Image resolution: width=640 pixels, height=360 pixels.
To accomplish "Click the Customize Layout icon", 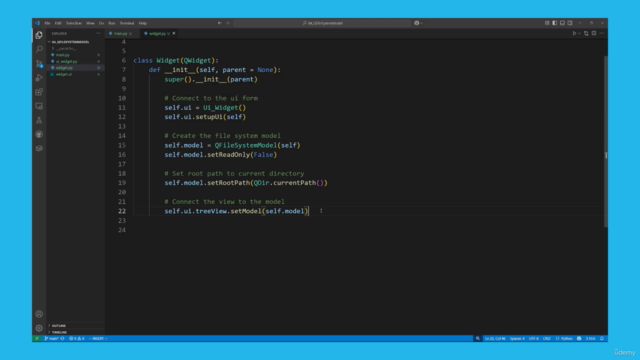I will point(547,23).
